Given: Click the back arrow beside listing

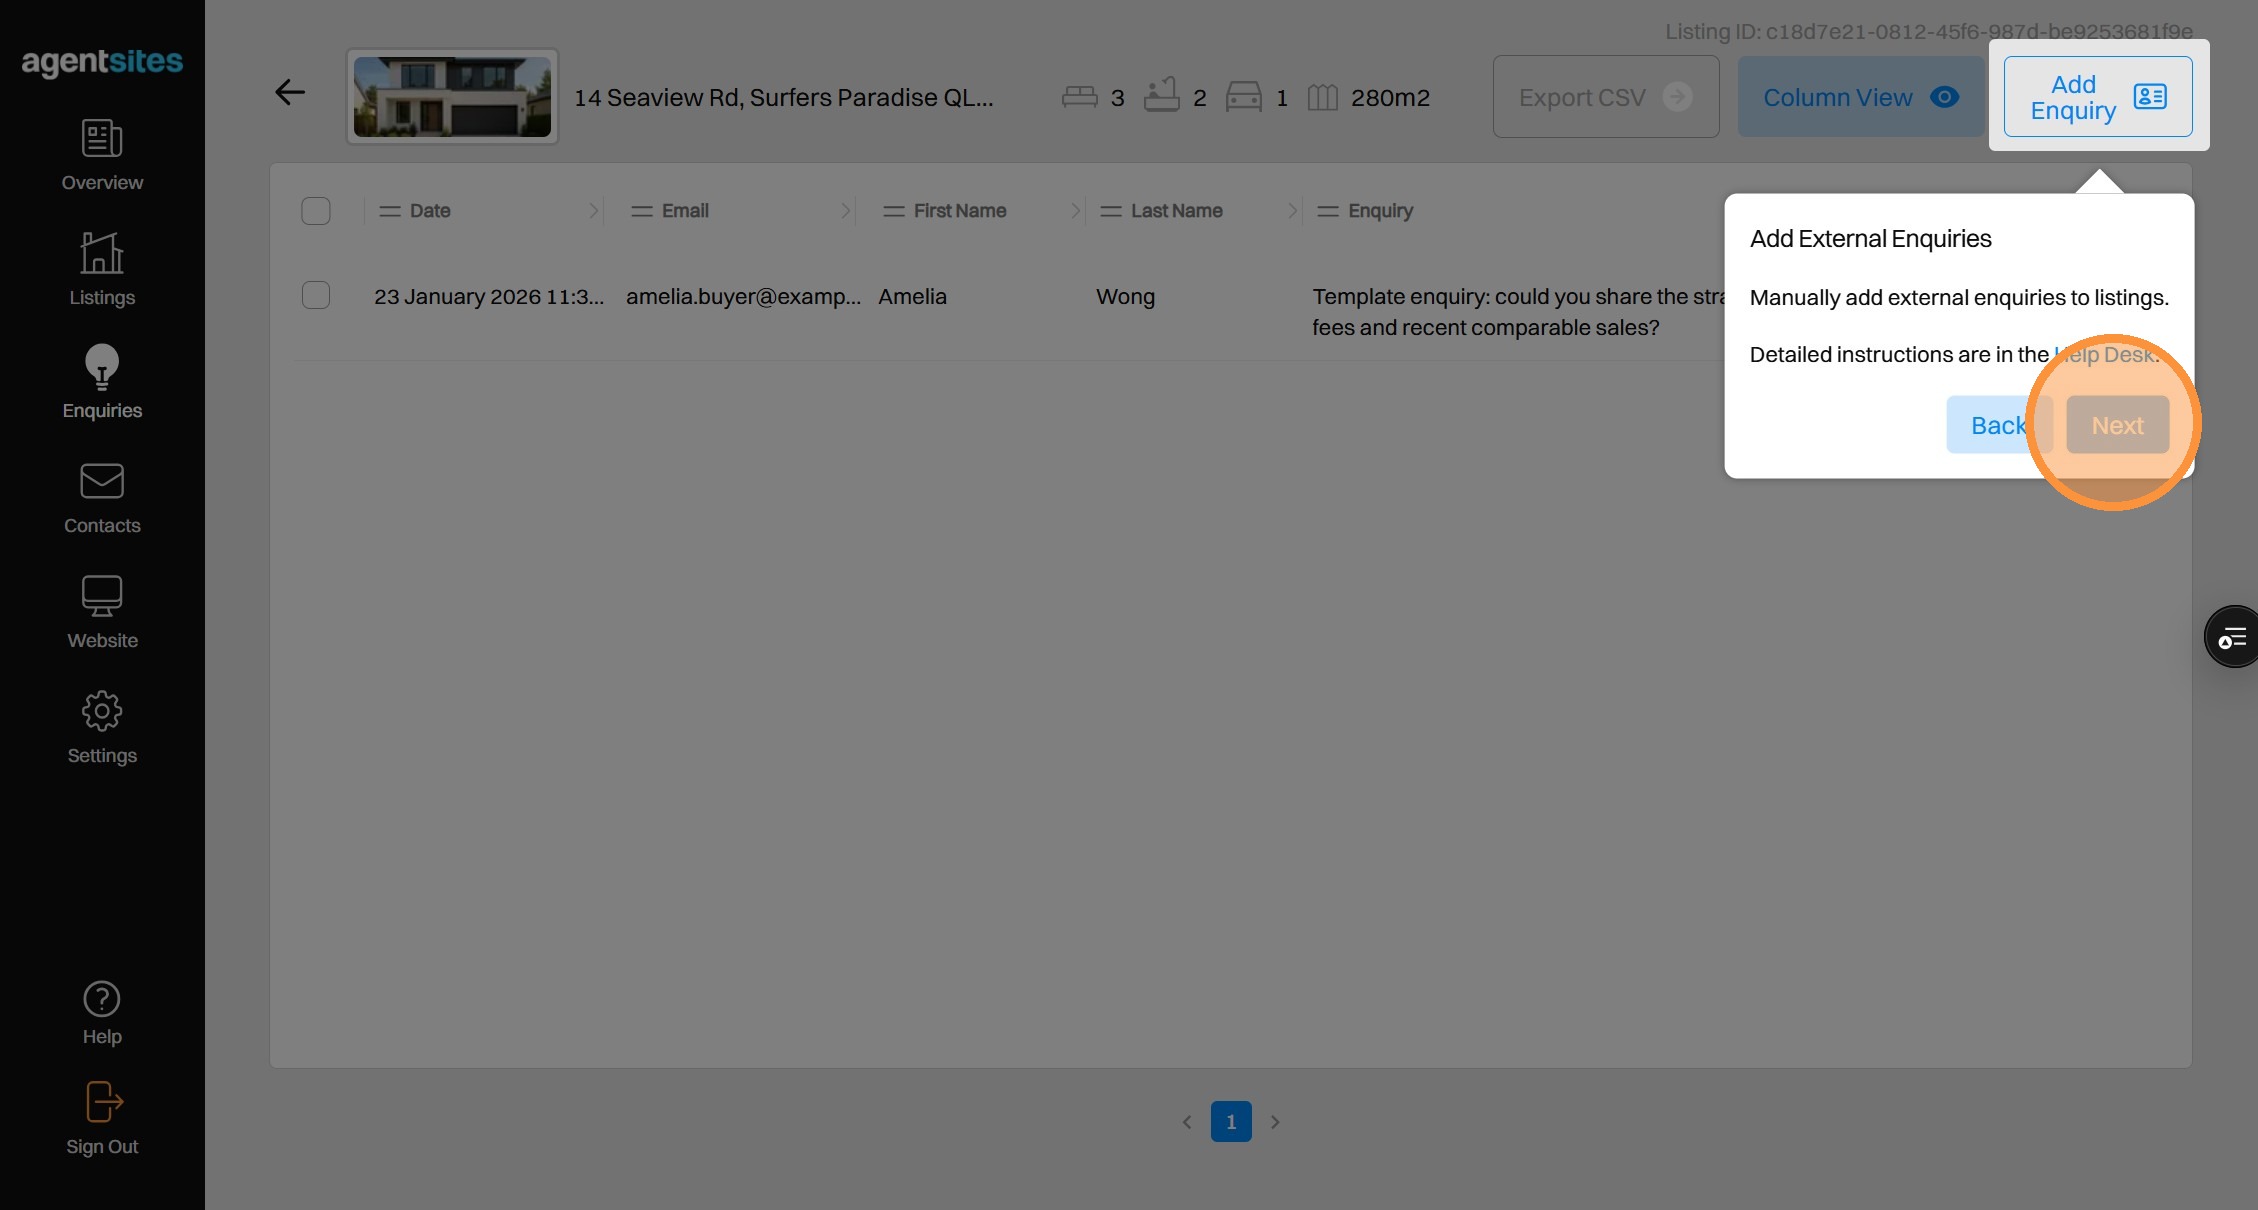Looking at the screenshot, I should [290, 93].
